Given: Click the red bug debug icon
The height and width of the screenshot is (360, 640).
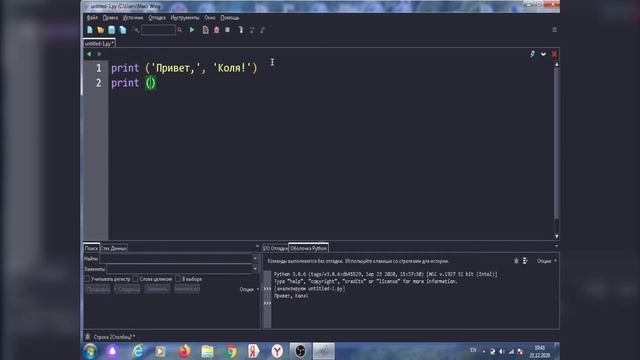Looking at the screenshot, I should pos(217,30).
